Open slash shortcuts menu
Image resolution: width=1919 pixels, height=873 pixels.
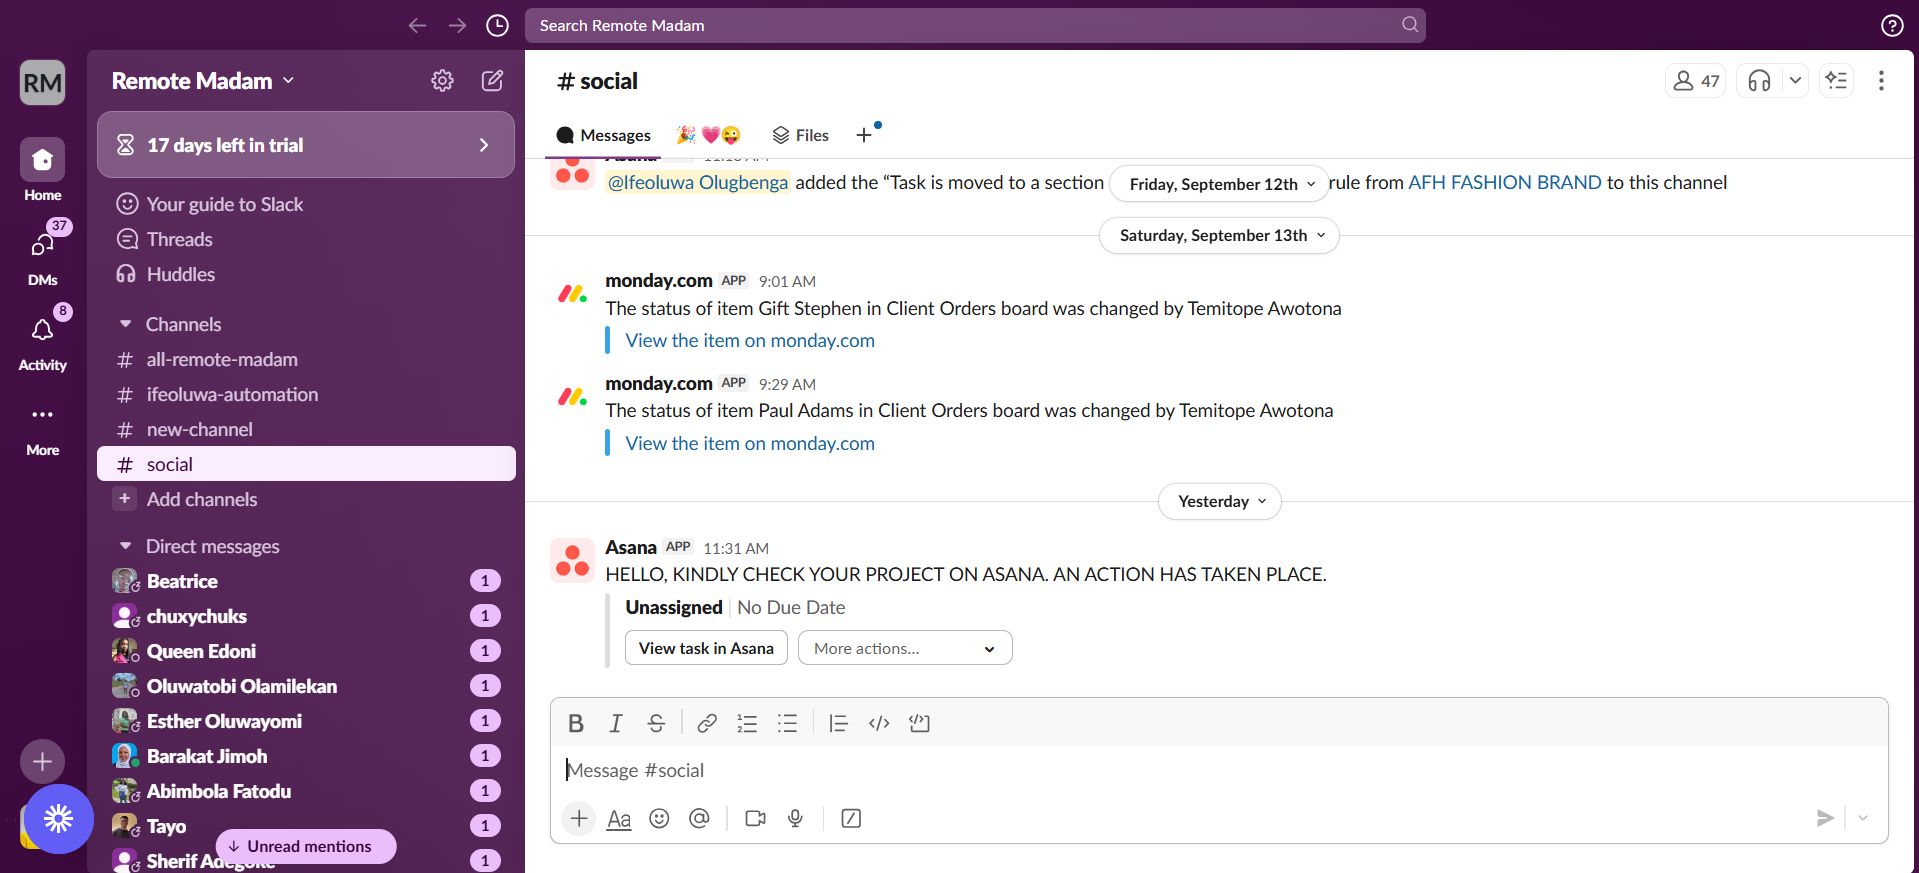(851, 818)
